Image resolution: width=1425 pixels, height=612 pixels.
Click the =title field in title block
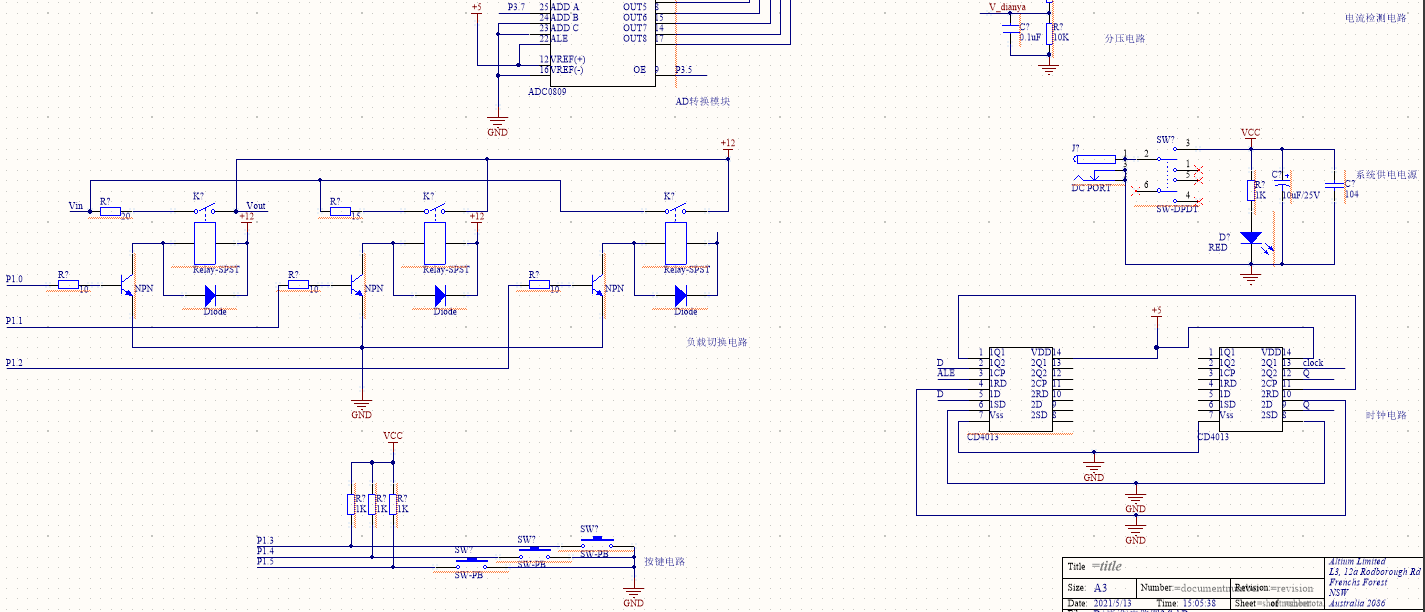[1107, 567]
